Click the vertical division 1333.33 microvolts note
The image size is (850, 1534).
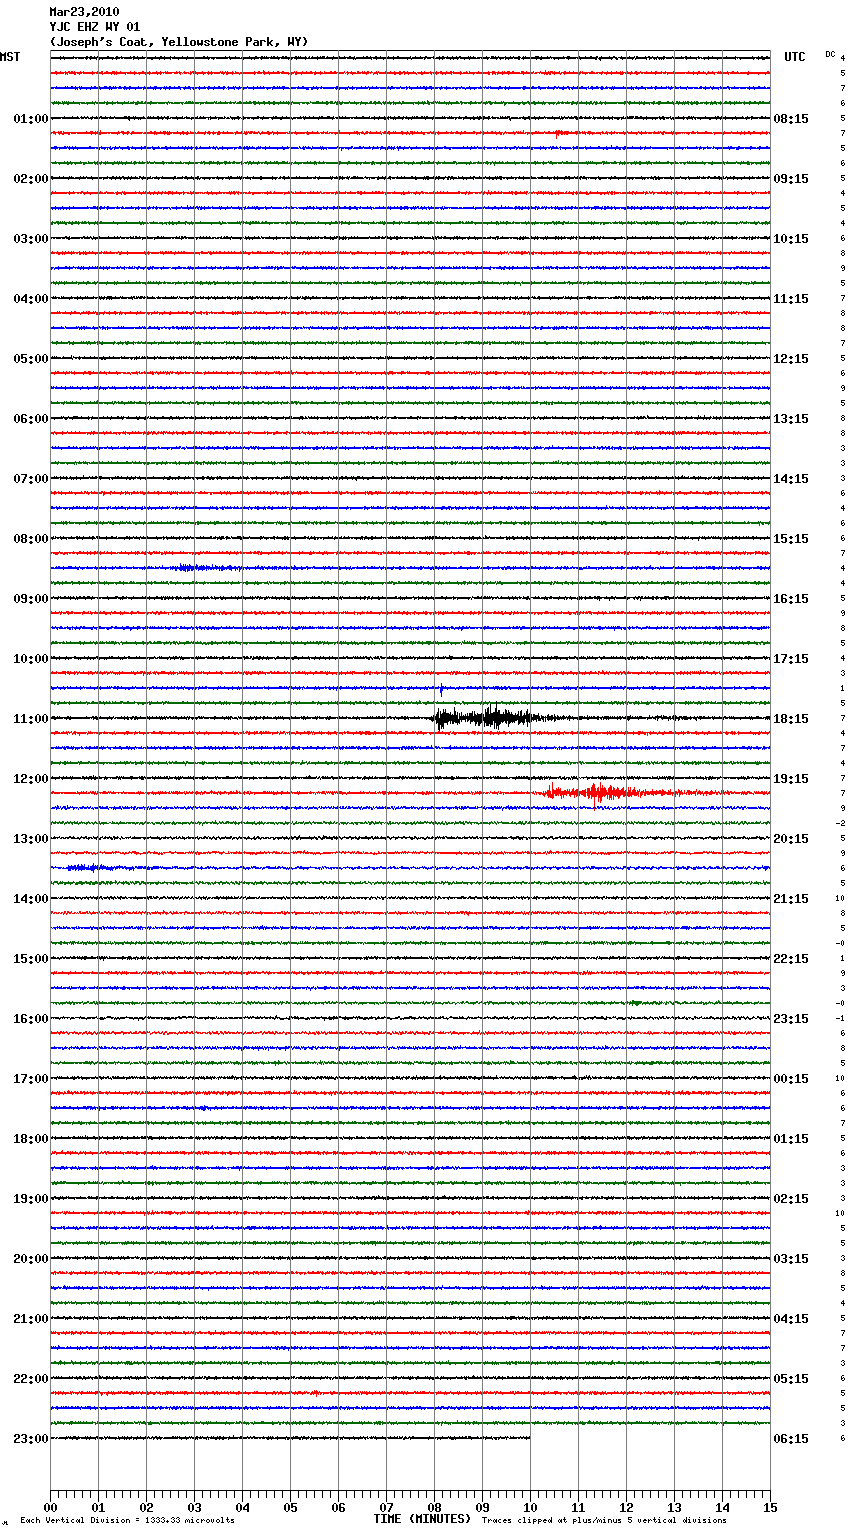[x=127, y=1520]
